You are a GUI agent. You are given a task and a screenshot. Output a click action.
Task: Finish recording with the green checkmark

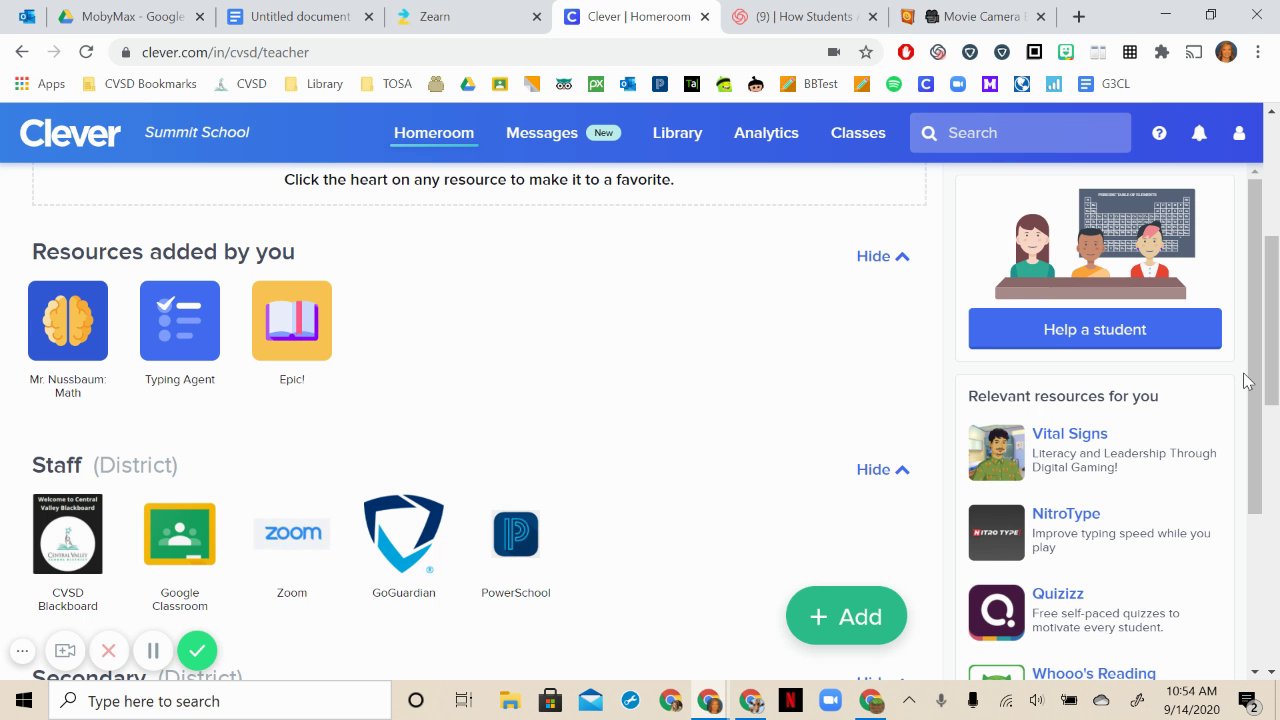tap(197, 651)
